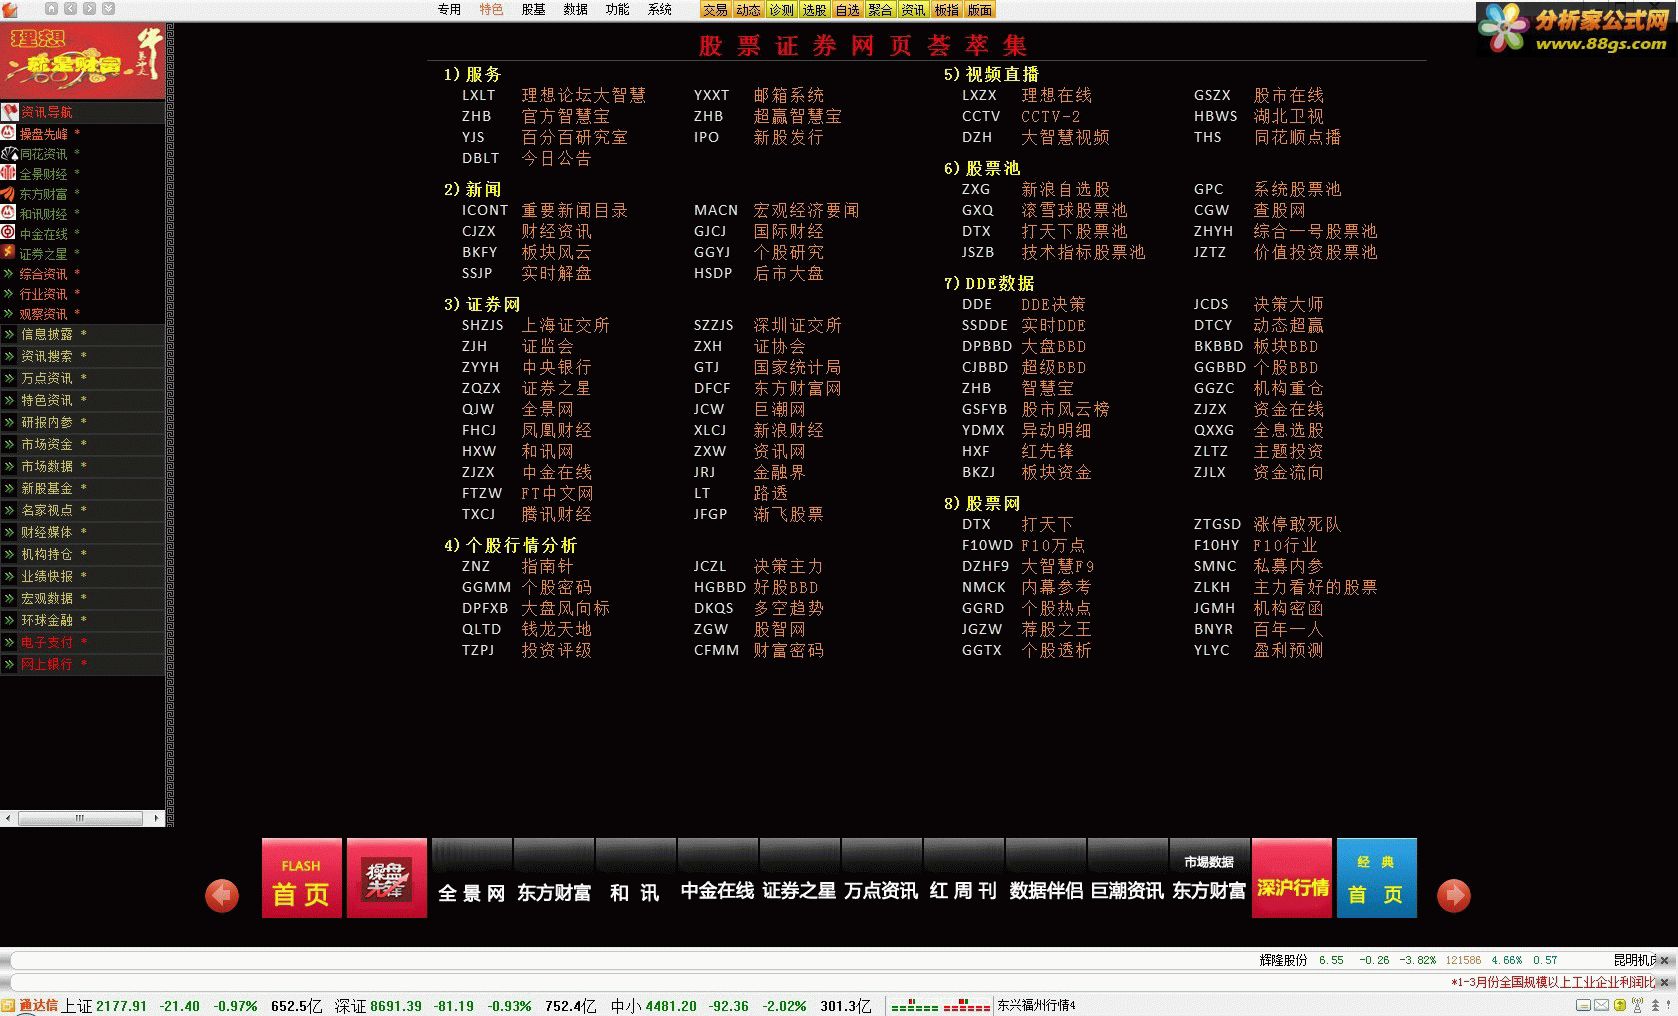This screenshot has width=1678, height=1016.
Task: Open the 理想论坛大智慧 link
Action: tap(584, 95)
